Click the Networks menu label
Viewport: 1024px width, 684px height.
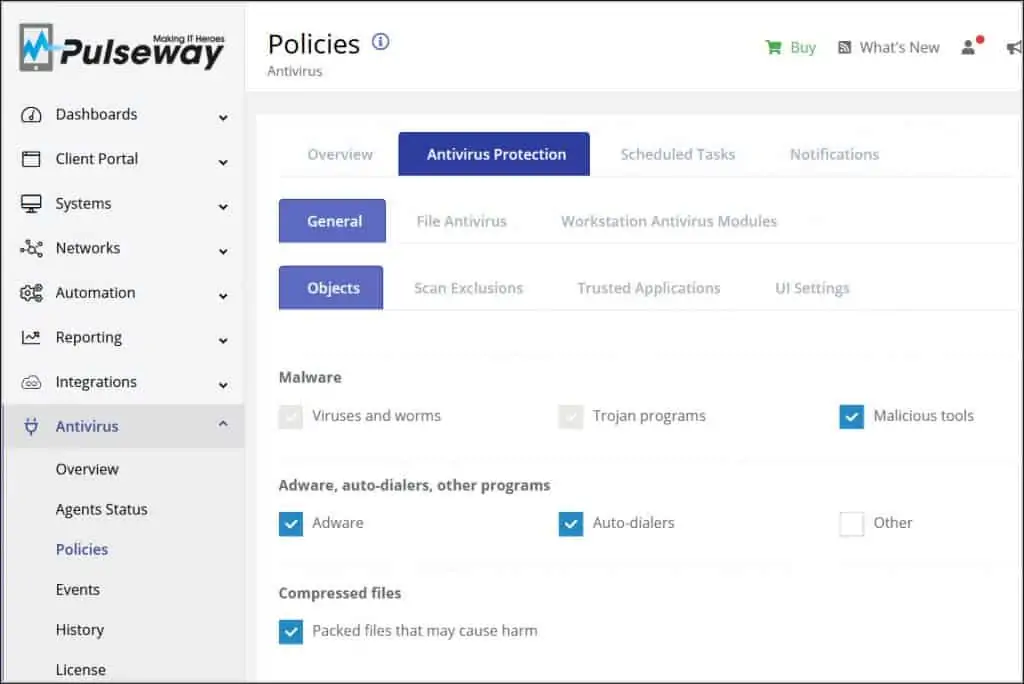coord(88,248)
